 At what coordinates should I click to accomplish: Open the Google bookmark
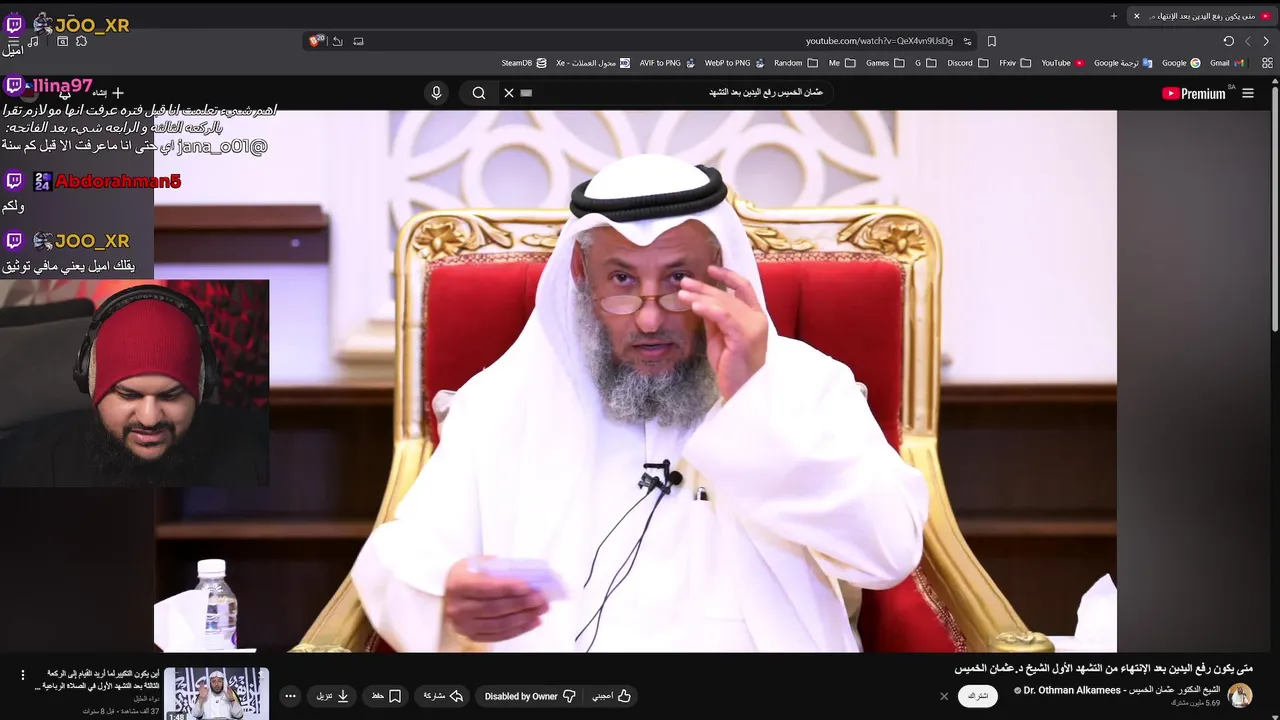1182,63
